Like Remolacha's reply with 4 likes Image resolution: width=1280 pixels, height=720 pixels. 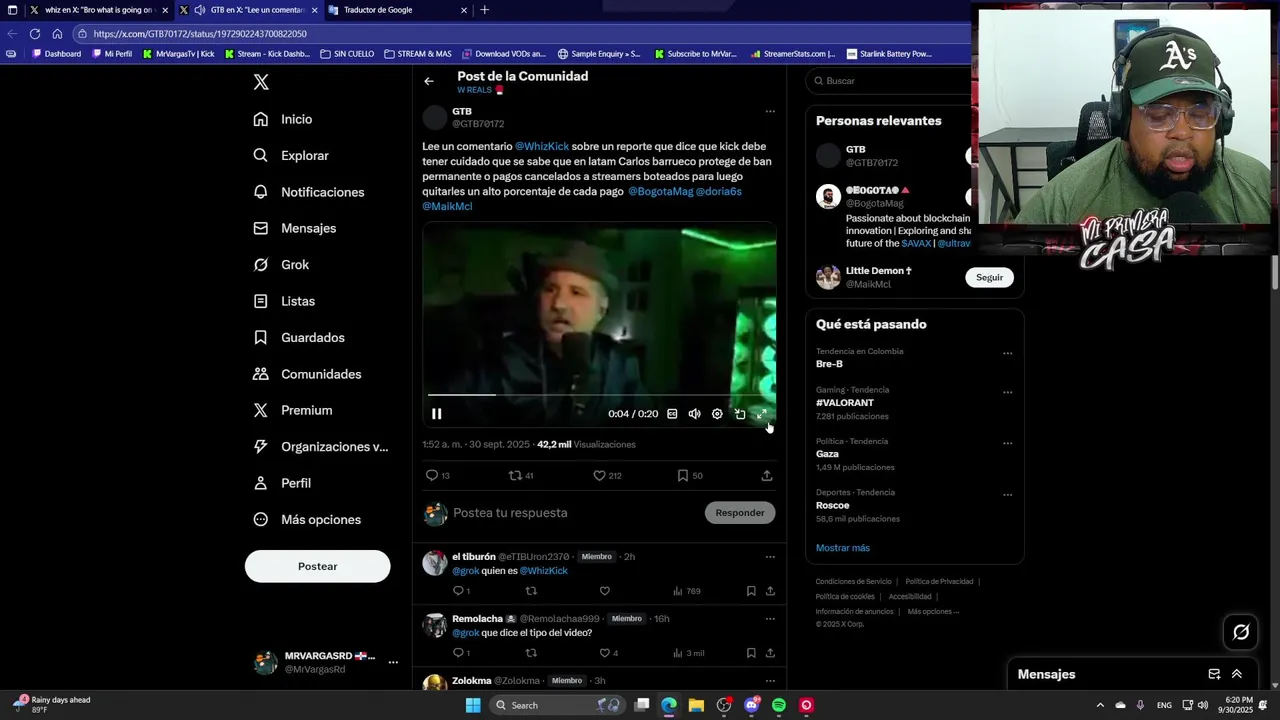click(608, 653)
